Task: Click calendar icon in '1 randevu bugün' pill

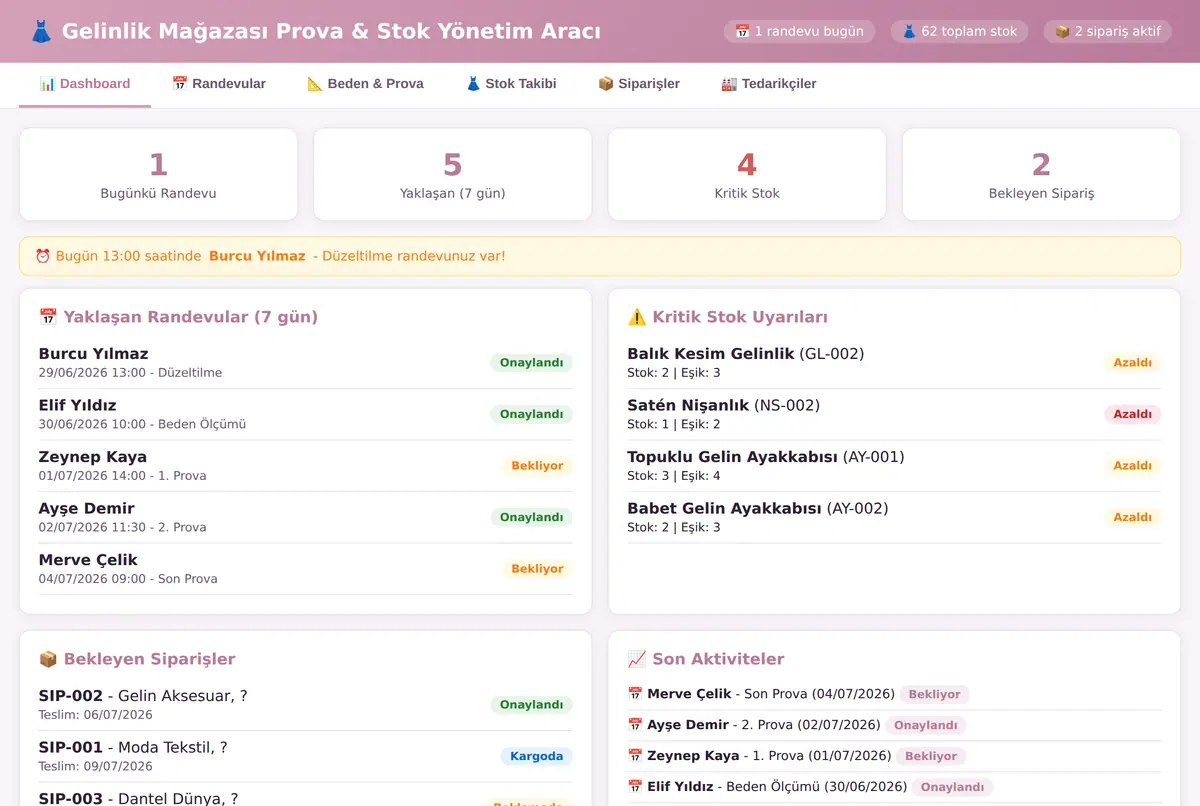Action: coord(742,31)
